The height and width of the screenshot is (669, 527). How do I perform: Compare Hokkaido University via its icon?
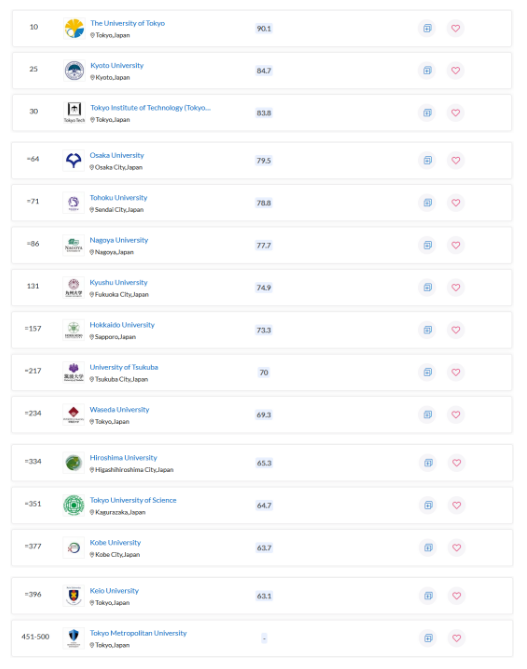pyautogui.click(x=427, y=330)
